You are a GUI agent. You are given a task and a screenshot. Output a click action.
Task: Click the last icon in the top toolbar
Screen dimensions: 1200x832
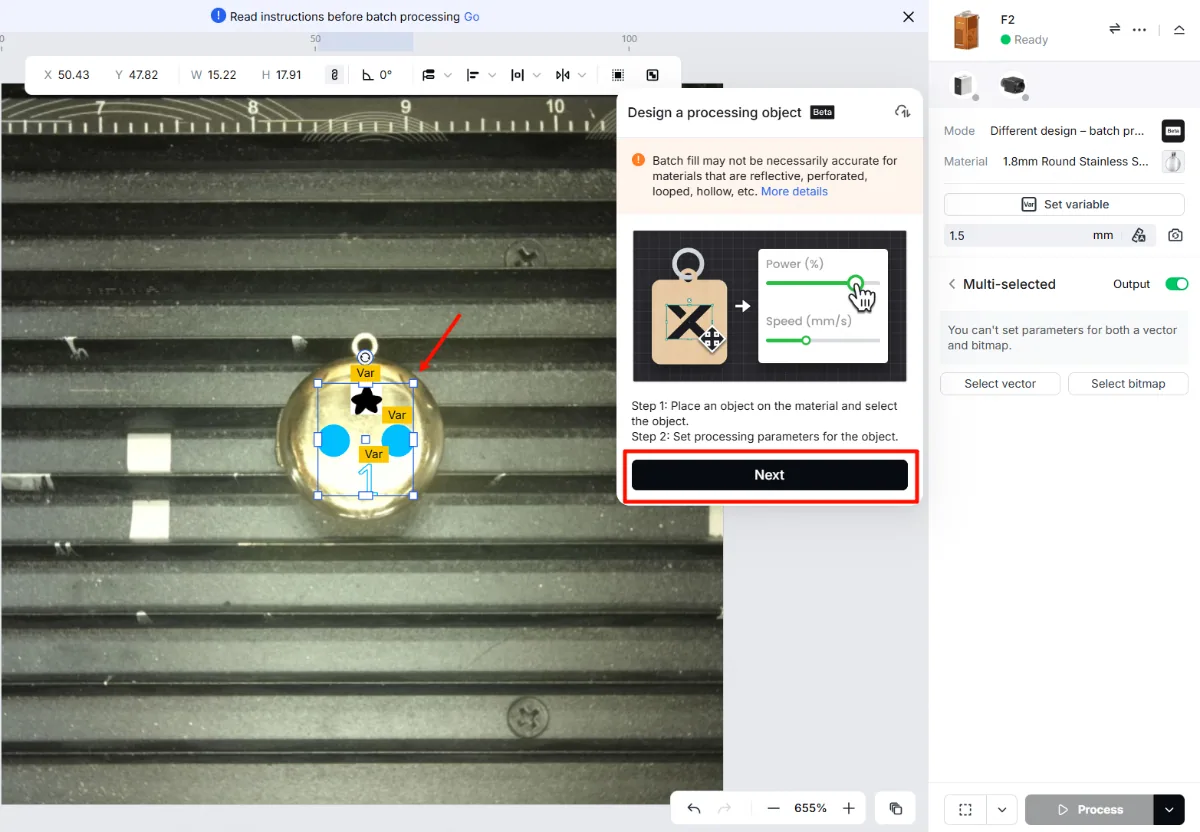(x=653, y=75)
